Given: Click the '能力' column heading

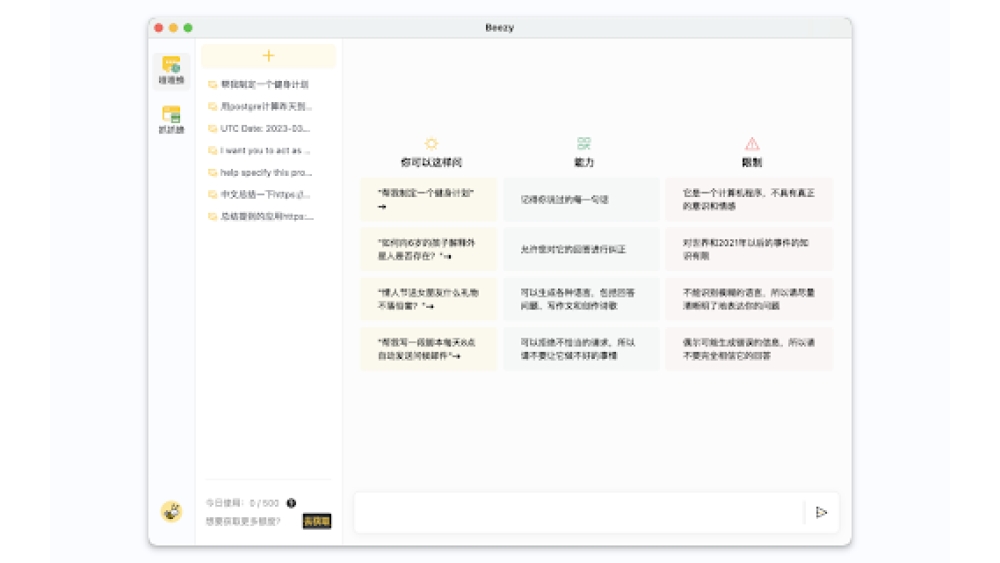Looking at the screenshot, I should (584, 163).
